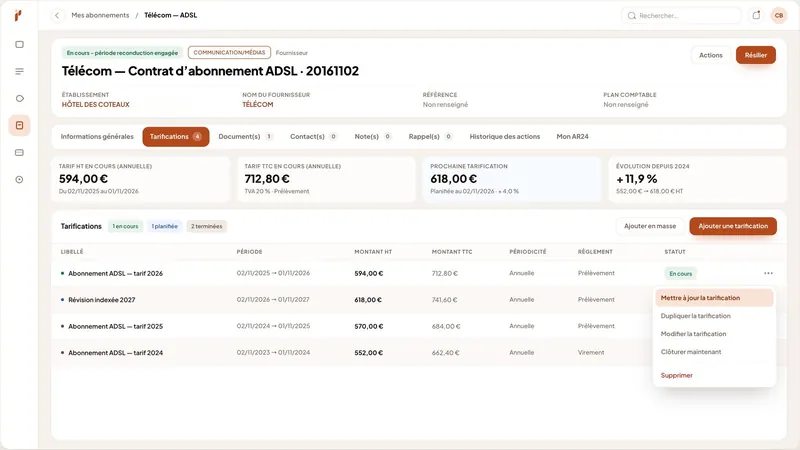800x450 pixels.
Task: Click 552,00 € amount in tarif 2024 row
Action: [368, 353]
